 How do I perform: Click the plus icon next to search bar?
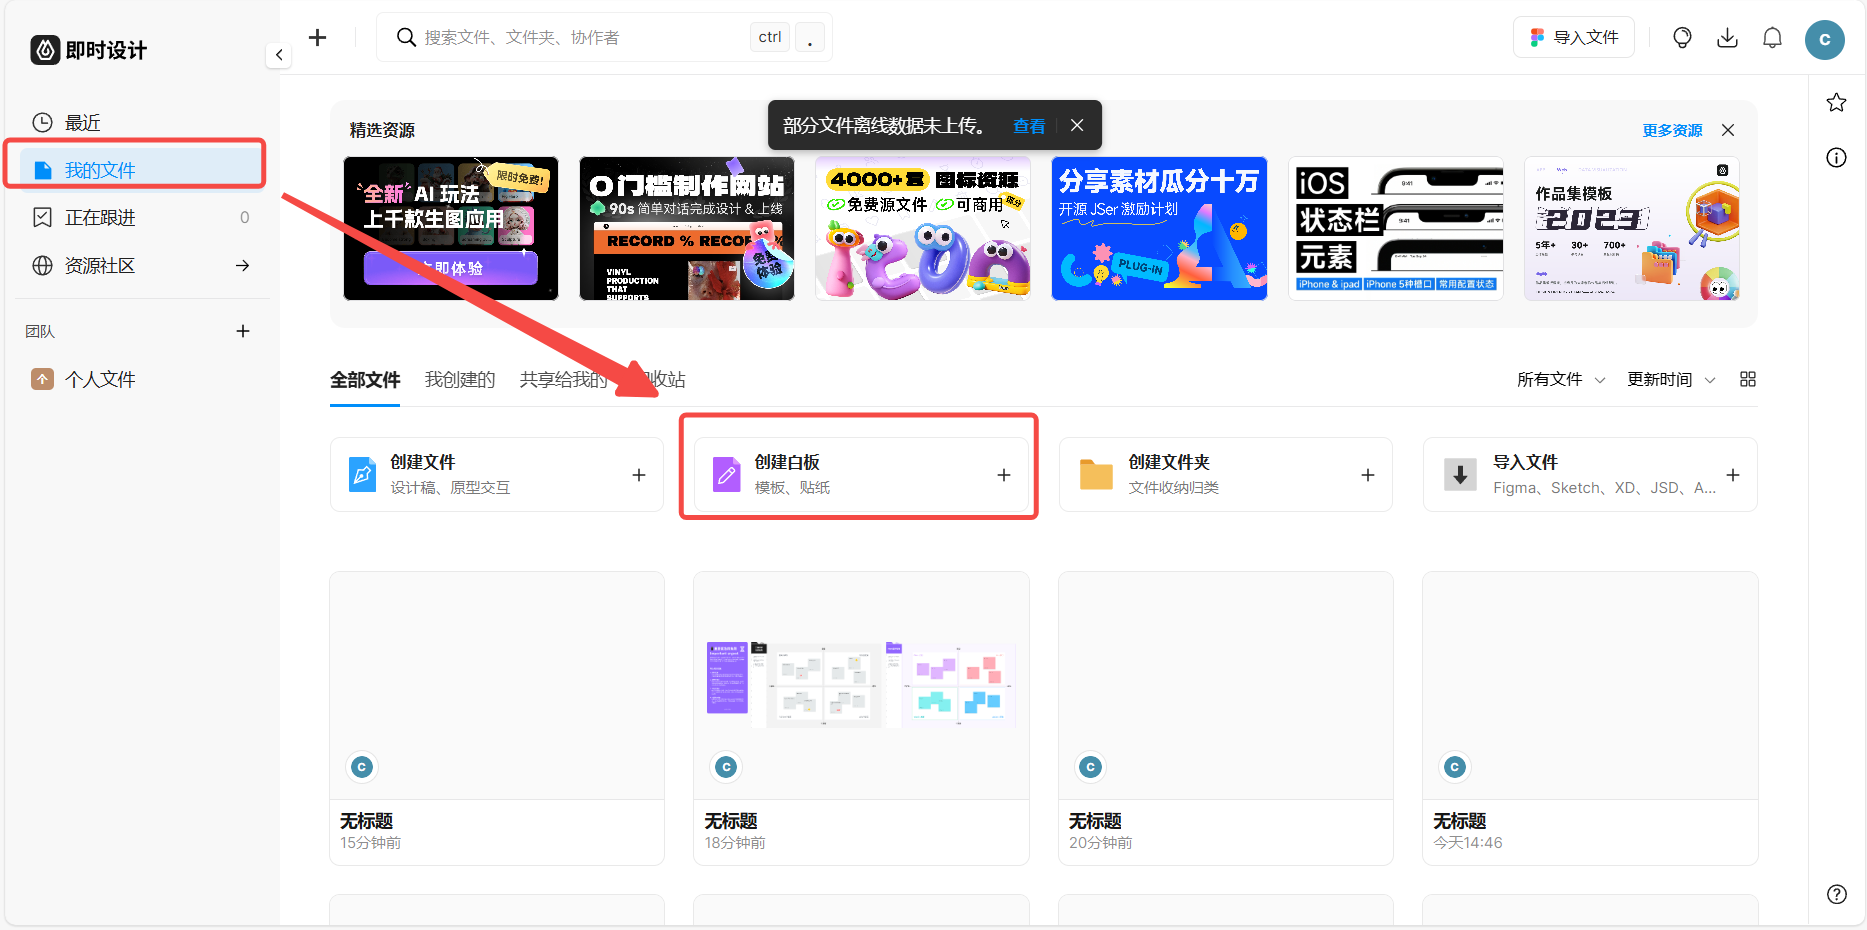[x=317, y=37]
